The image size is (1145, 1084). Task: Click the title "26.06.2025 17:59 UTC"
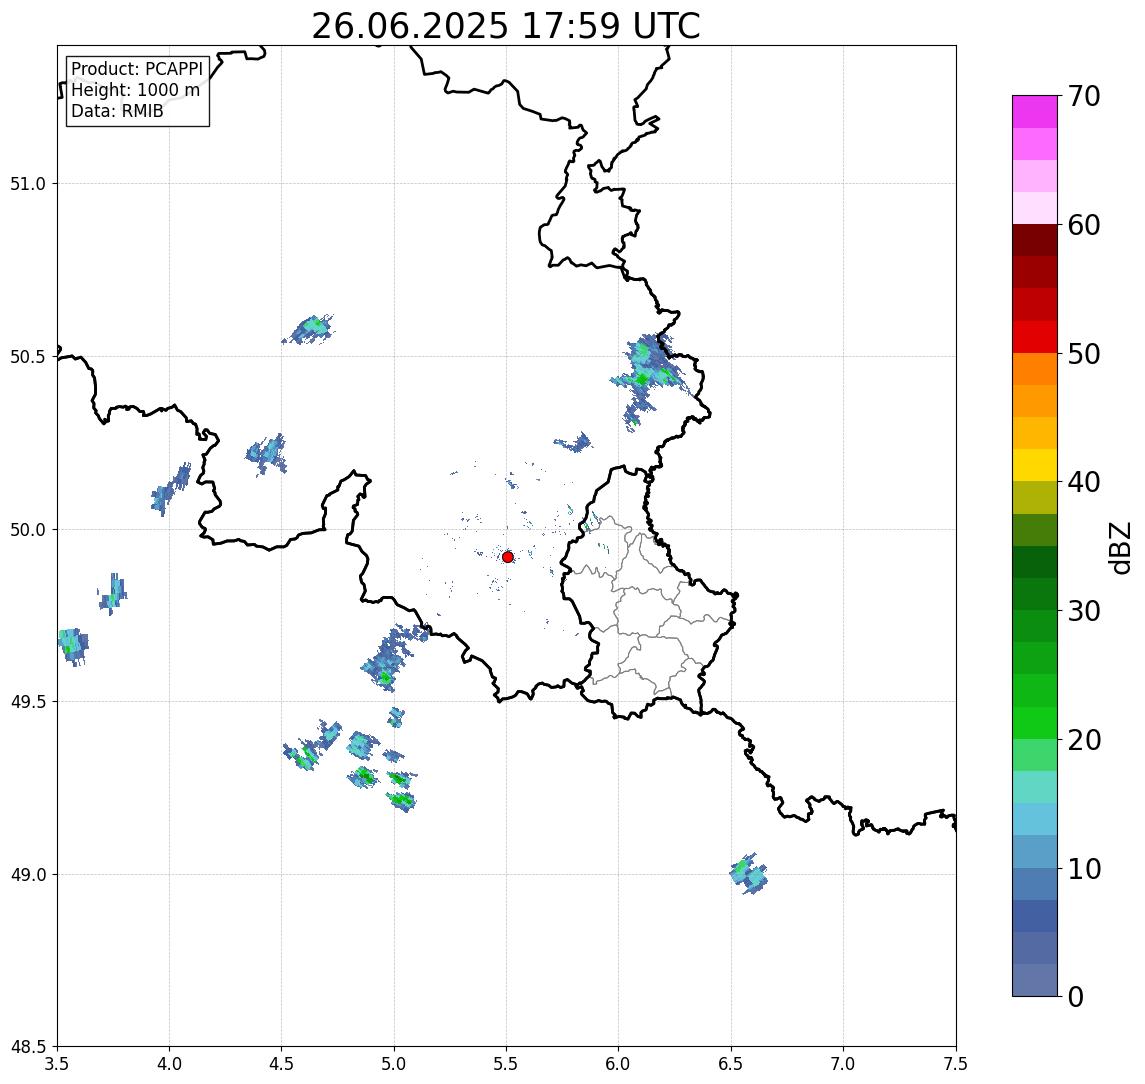(x=505, y=26)
